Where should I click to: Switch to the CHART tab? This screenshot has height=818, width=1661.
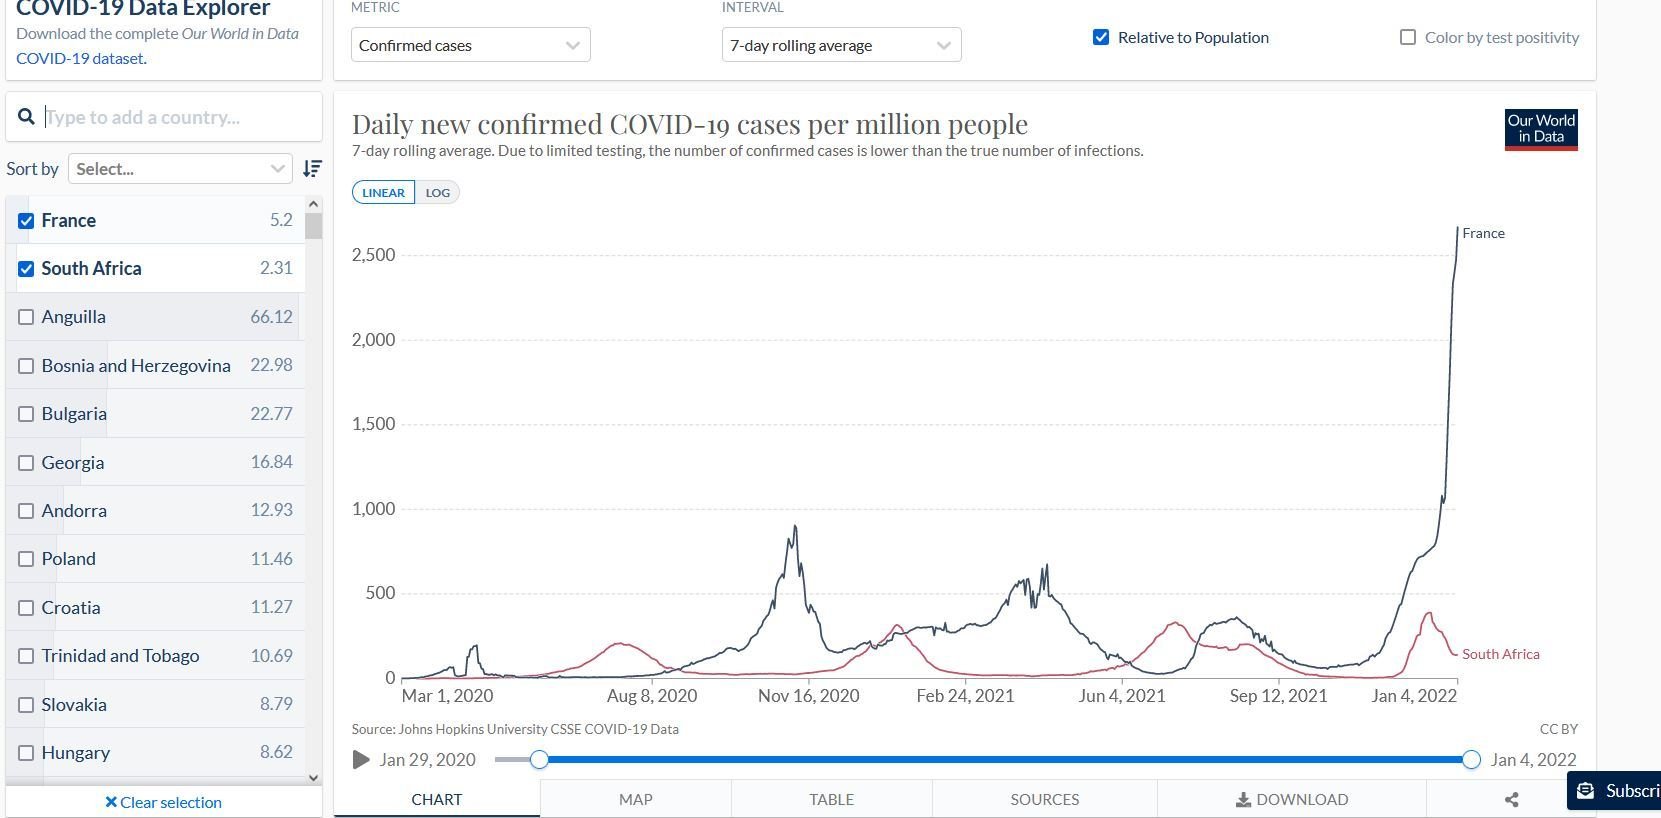pos(437,799)
